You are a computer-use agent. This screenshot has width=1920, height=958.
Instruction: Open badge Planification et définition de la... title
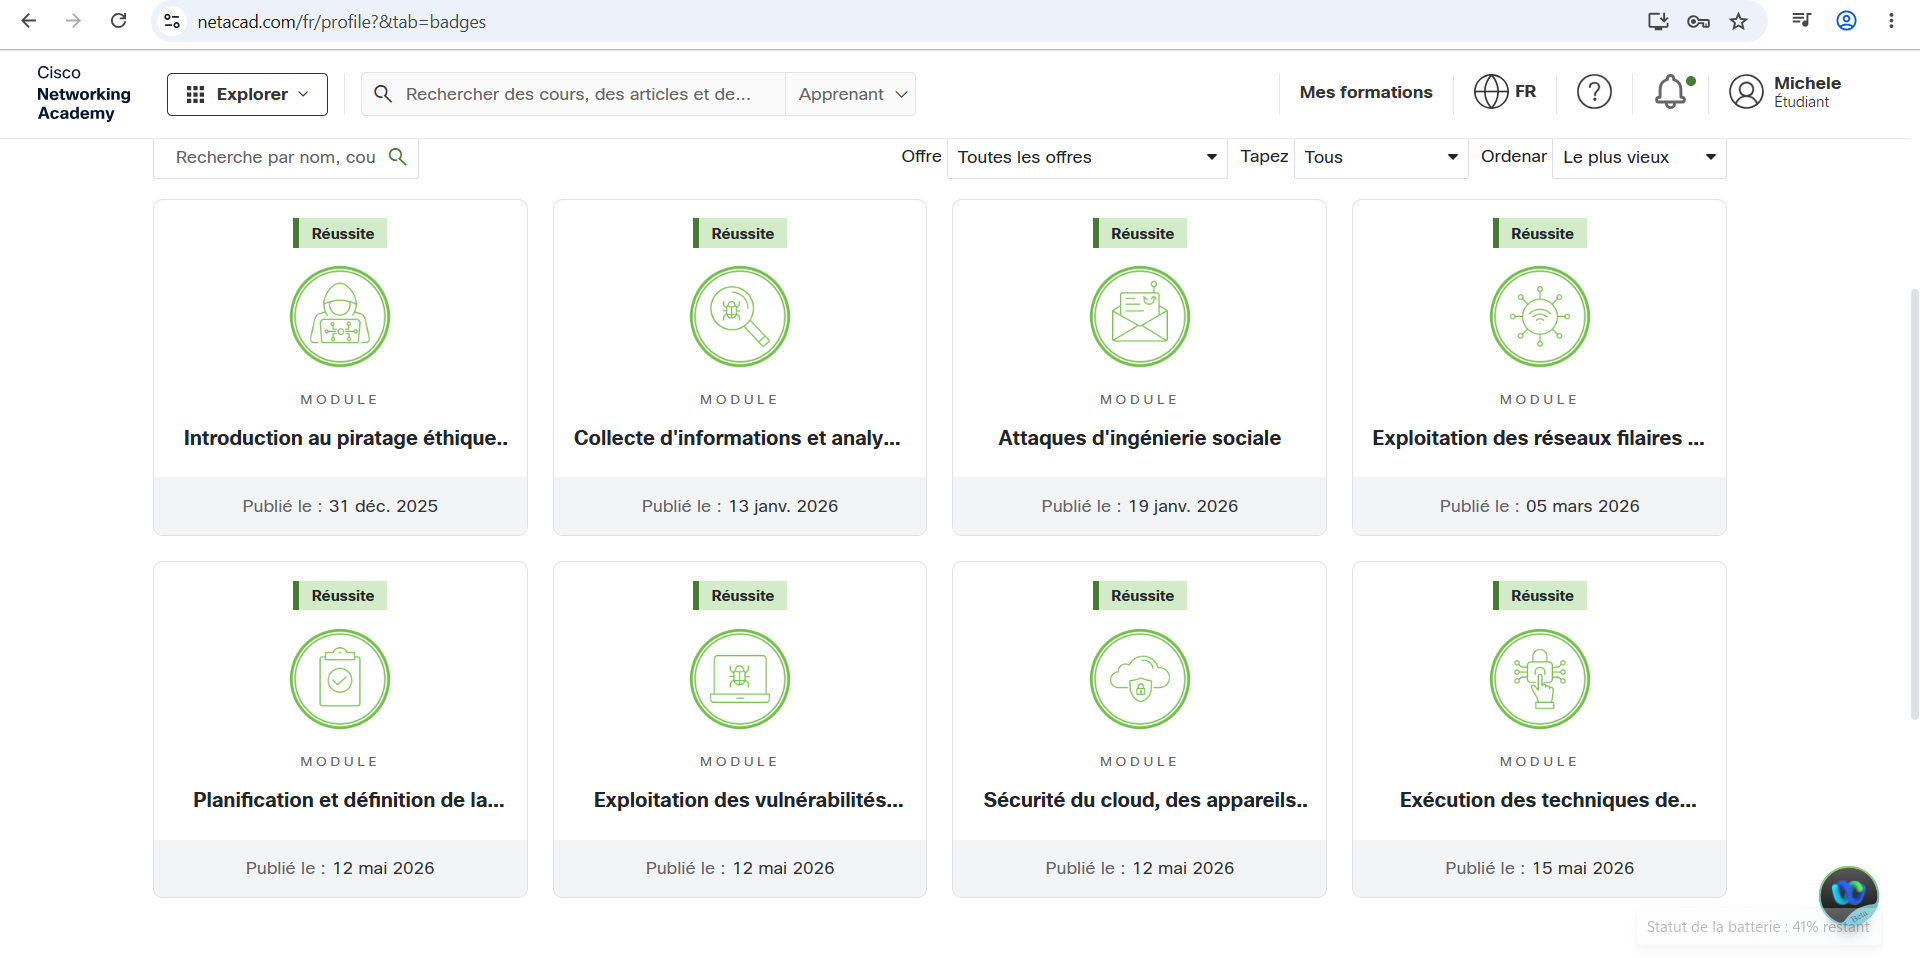(349, 800)
